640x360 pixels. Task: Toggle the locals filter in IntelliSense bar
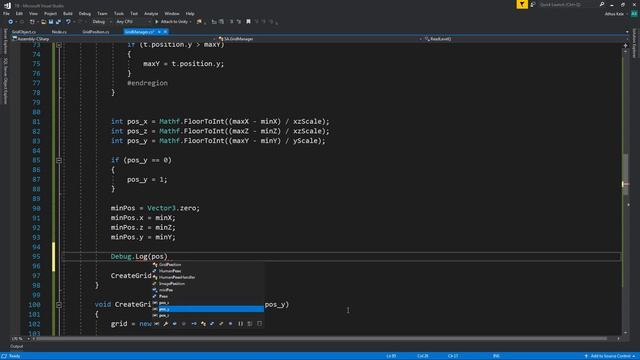click(156, 324)
